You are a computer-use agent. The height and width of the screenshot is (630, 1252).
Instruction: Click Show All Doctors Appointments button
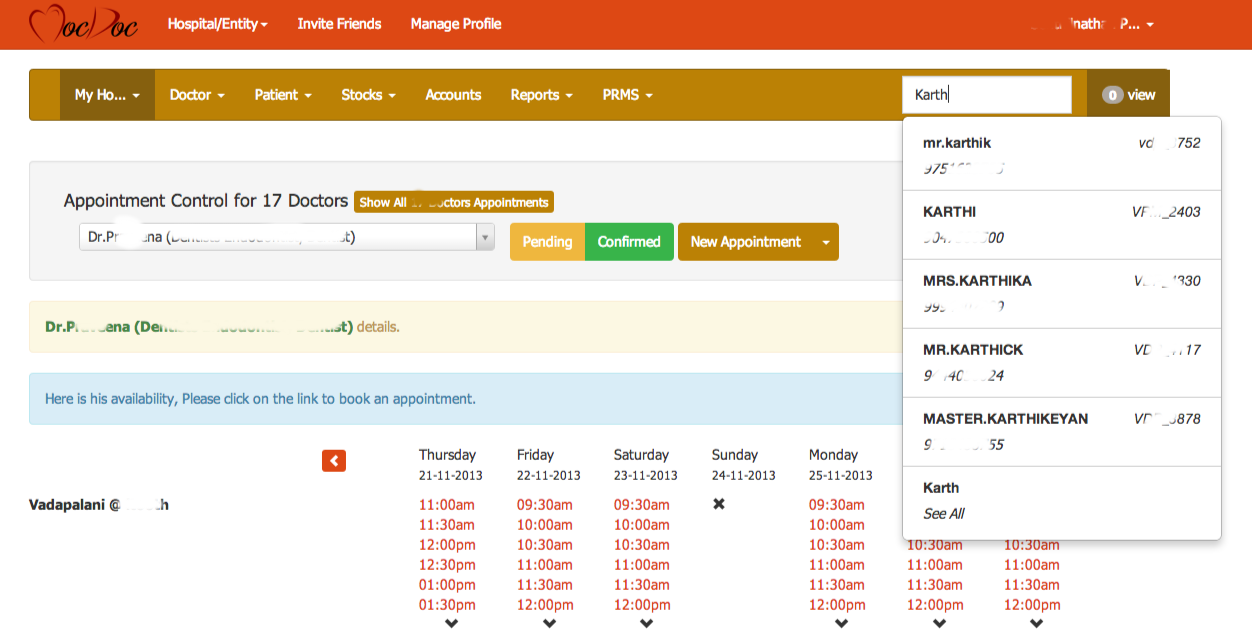pyautogui.click(x=454, y=202)
